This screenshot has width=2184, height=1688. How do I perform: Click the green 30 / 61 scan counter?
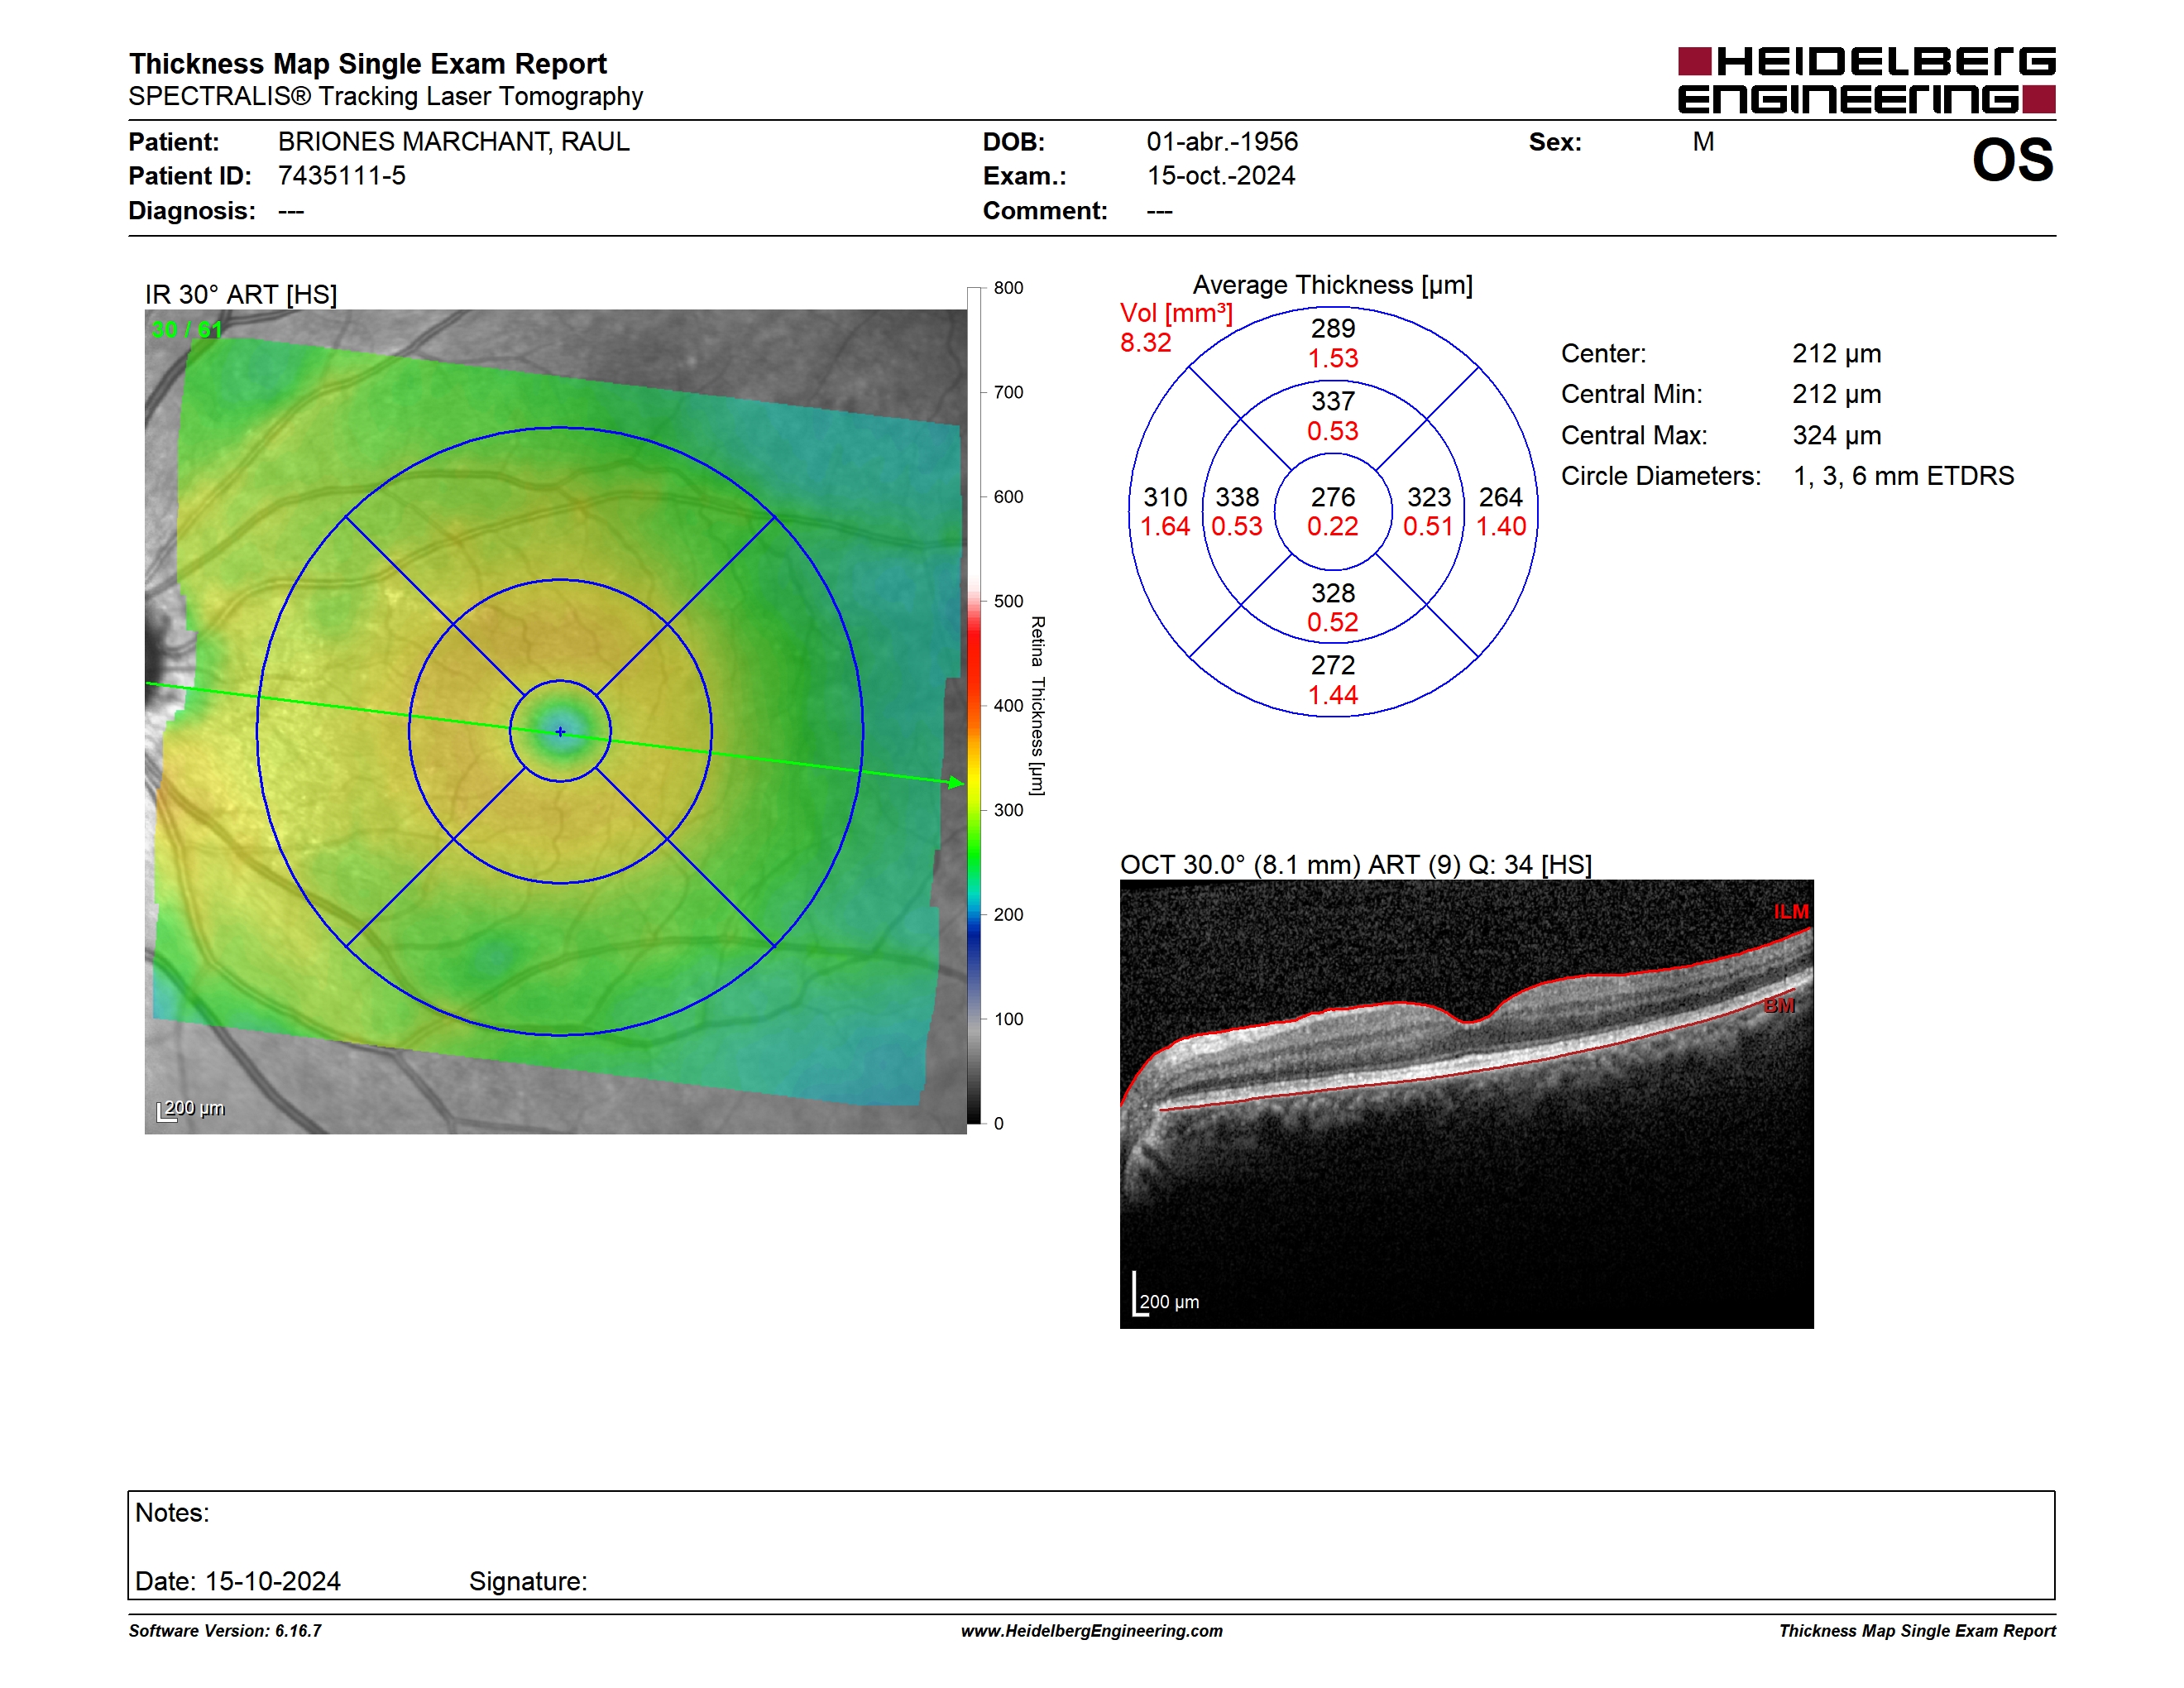[186, 329]
